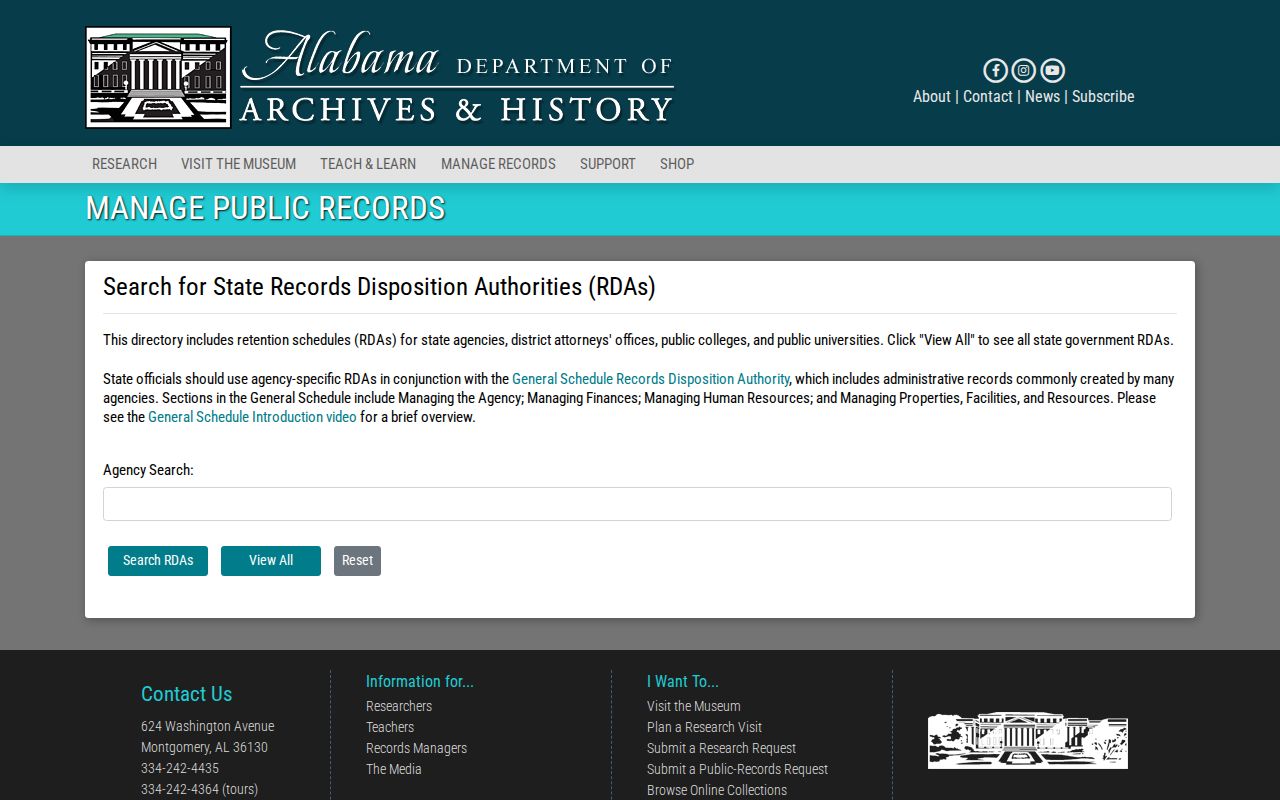
Task: Click the View All button
Action: (271, 561)
